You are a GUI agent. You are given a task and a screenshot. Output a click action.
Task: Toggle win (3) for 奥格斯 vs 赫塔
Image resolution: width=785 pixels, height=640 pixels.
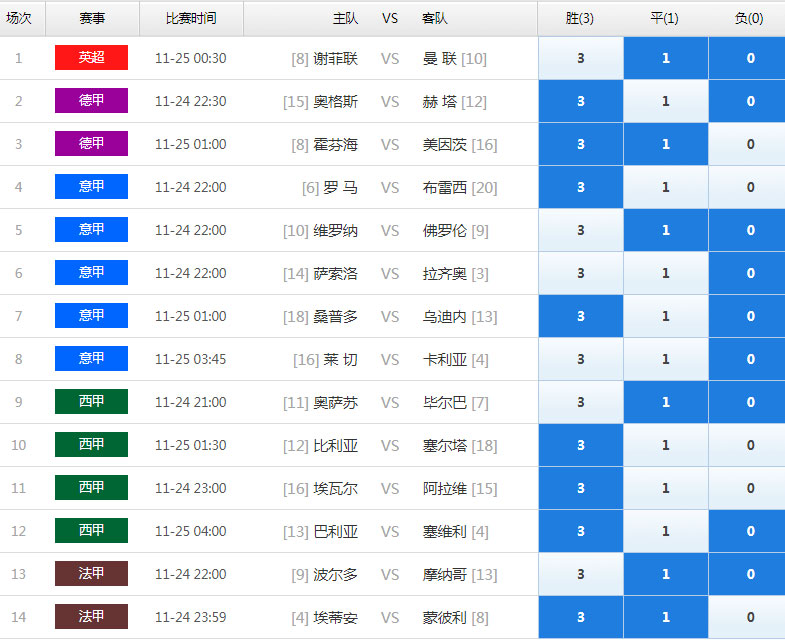(581, 101)
